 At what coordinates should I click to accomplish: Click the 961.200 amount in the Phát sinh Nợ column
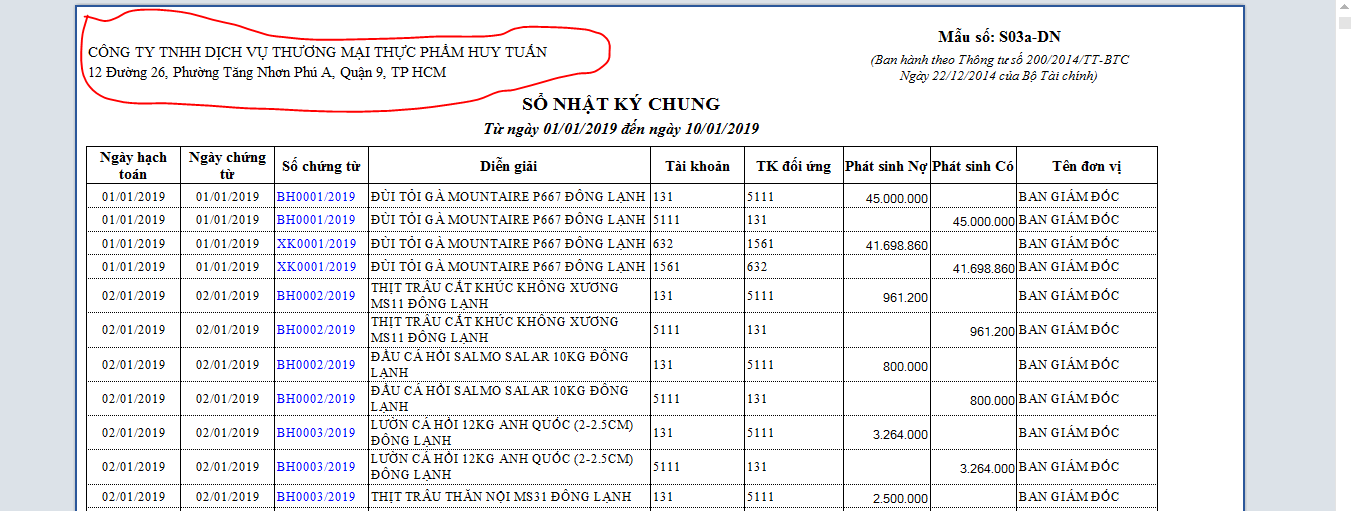click(906, 298)
